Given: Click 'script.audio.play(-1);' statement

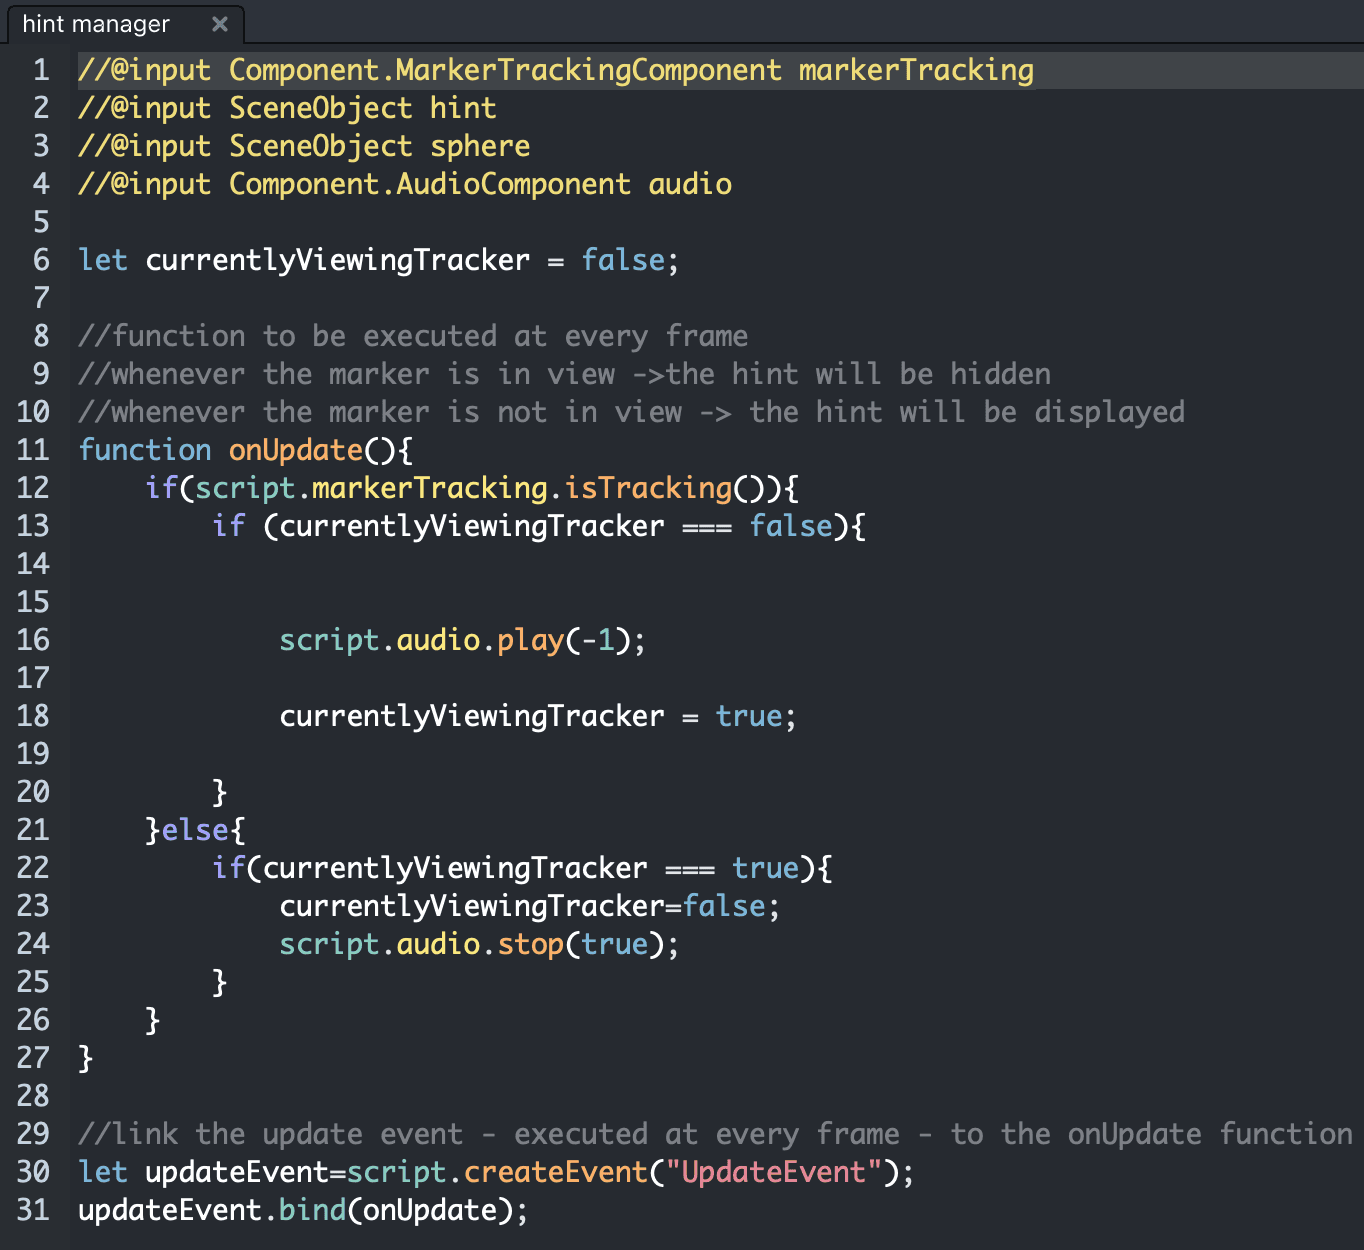Looking at the screenshot, I should click(x=463, y=640).
